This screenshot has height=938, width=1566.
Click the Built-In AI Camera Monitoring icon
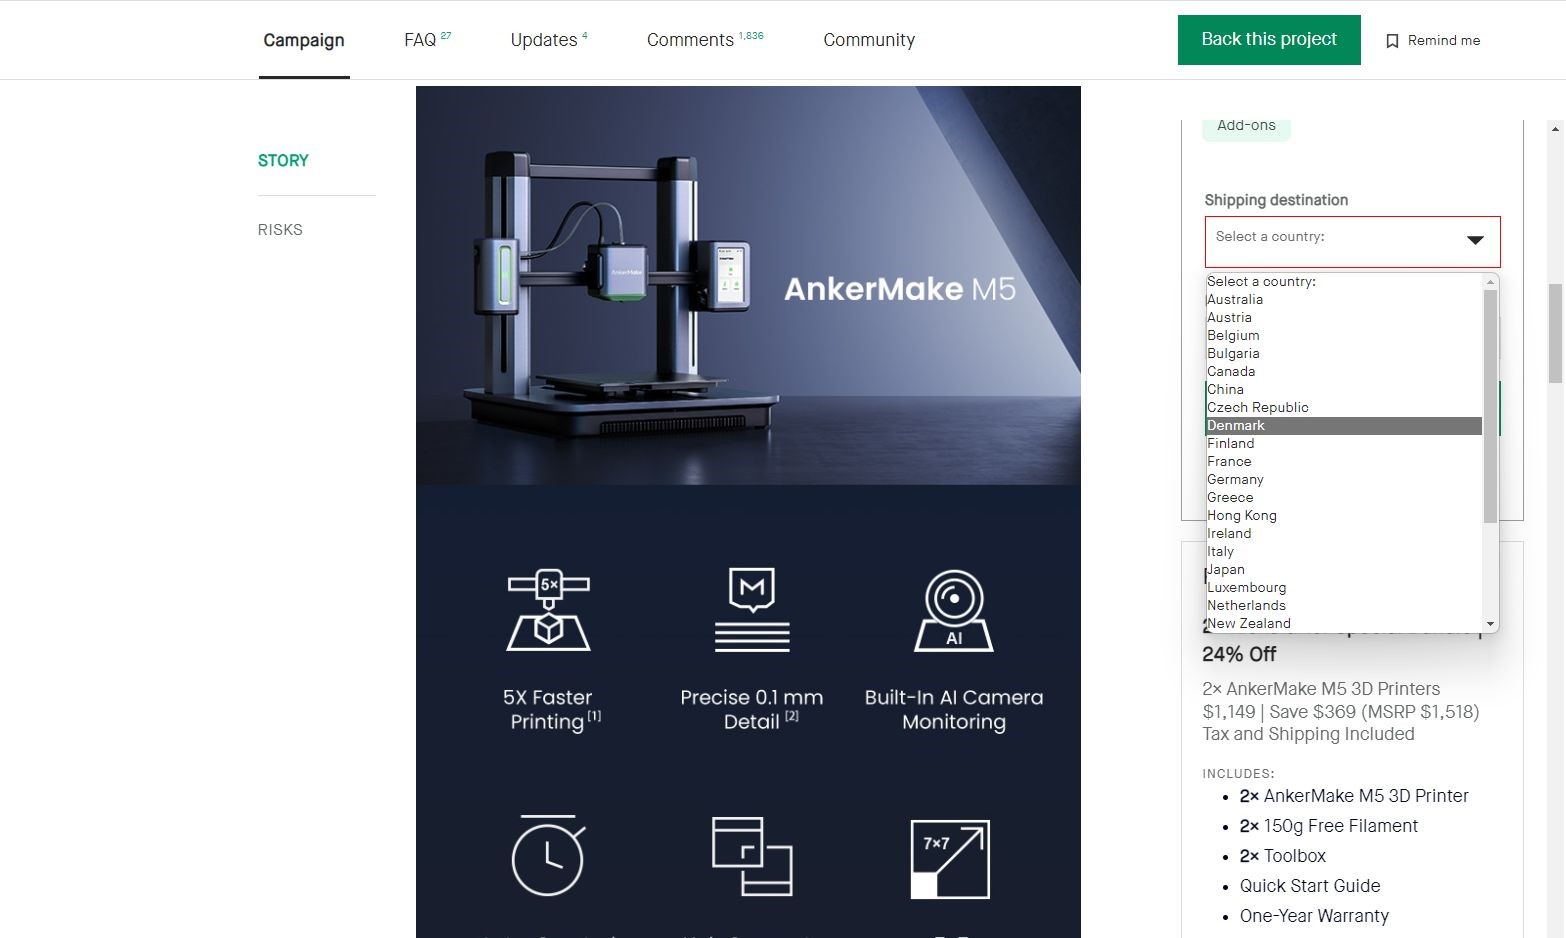coord(954,610)
